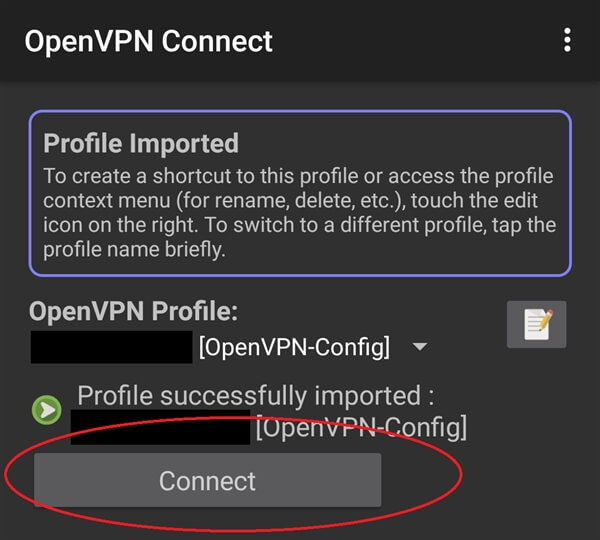This screenshot has width=600, height=540.
Task: Tap the "Profile Imported" heading
Action: pyautogui.click(x=141, y=143)
